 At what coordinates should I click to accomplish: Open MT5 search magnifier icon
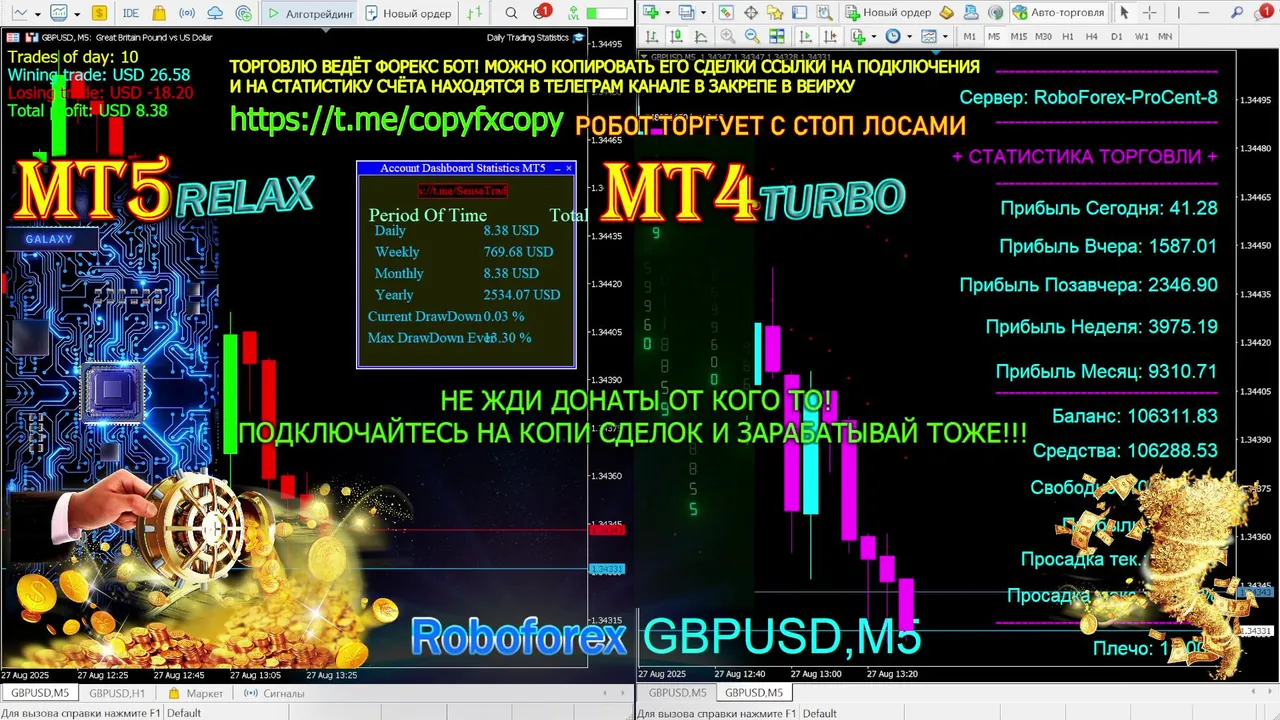[511, 13]
